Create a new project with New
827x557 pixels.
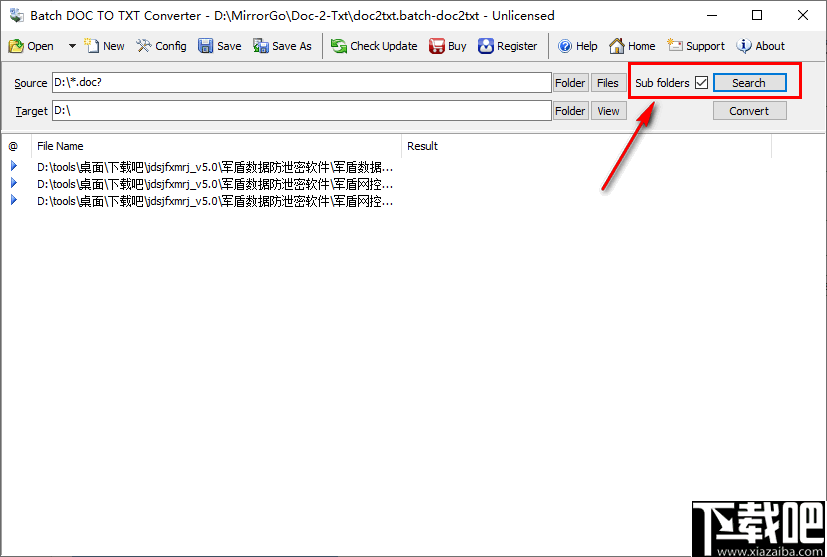click(104, 46)
